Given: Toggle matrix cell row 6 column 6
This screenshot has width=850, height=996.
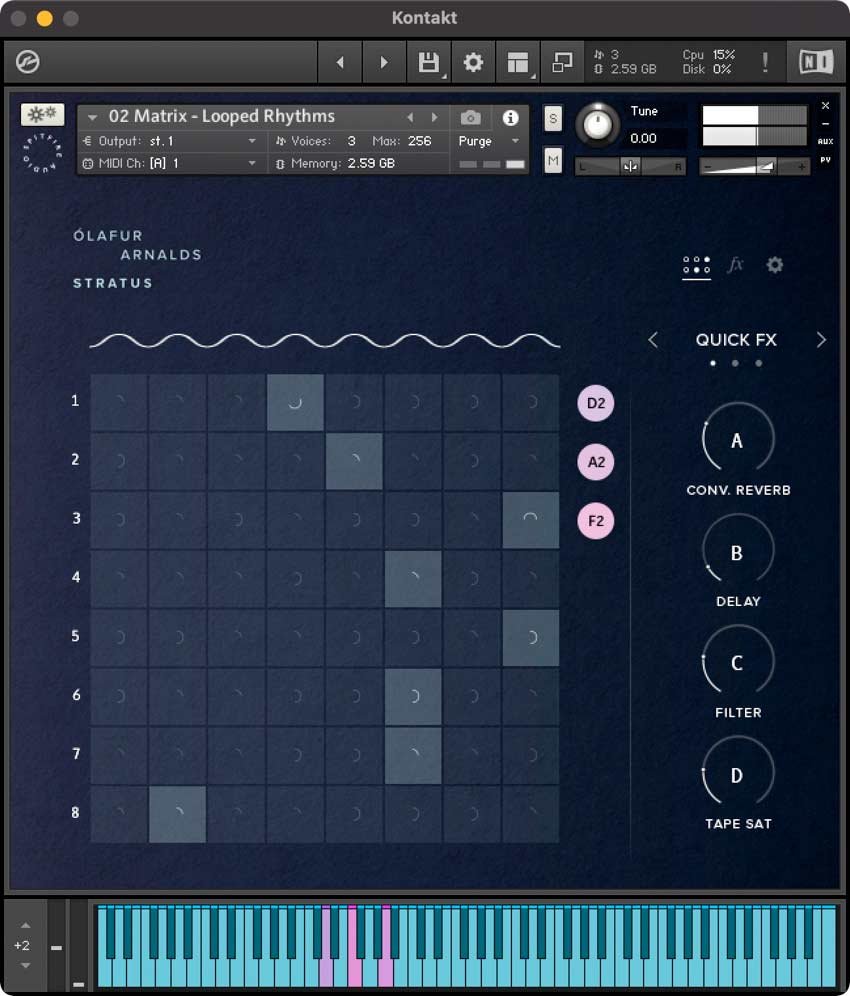Looking at the screenshot, I should [x=413, y=696].
